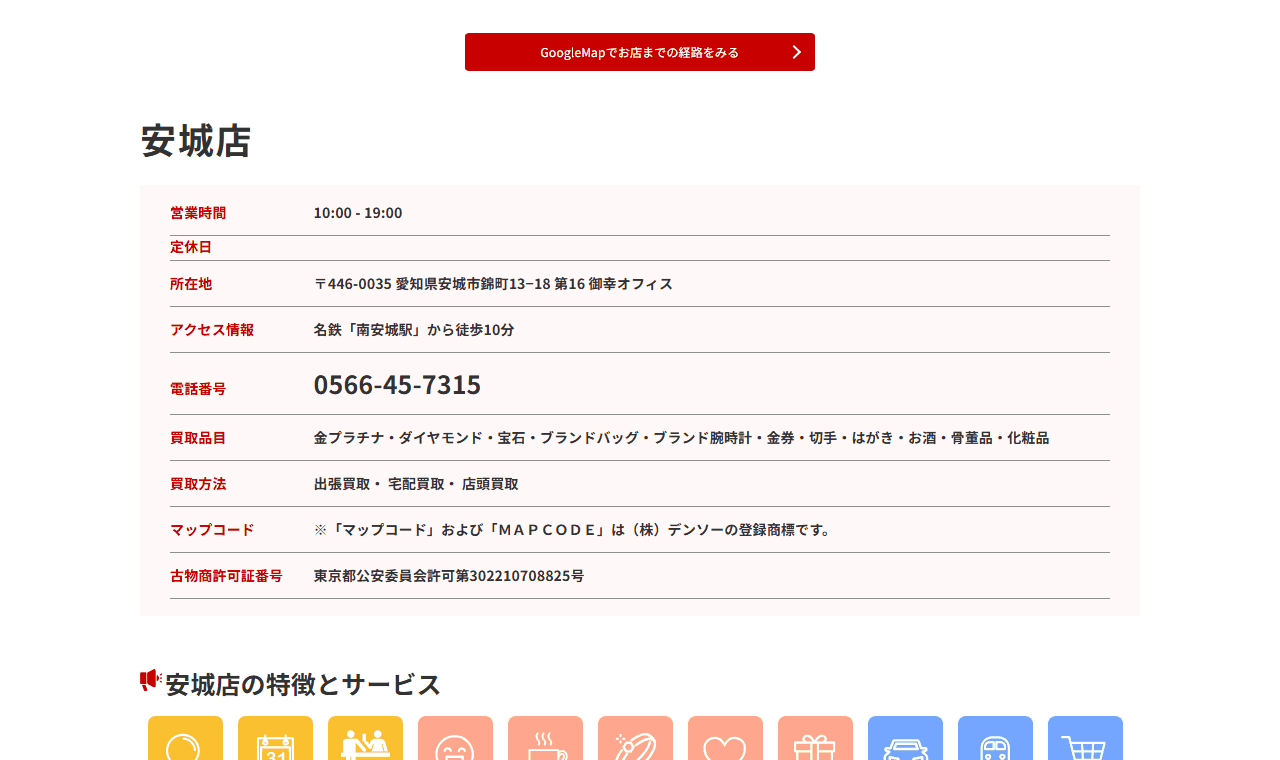This screenshot has height=760, width=1280.
Task: Select the heart icon tile
Action: click(725, 738)
